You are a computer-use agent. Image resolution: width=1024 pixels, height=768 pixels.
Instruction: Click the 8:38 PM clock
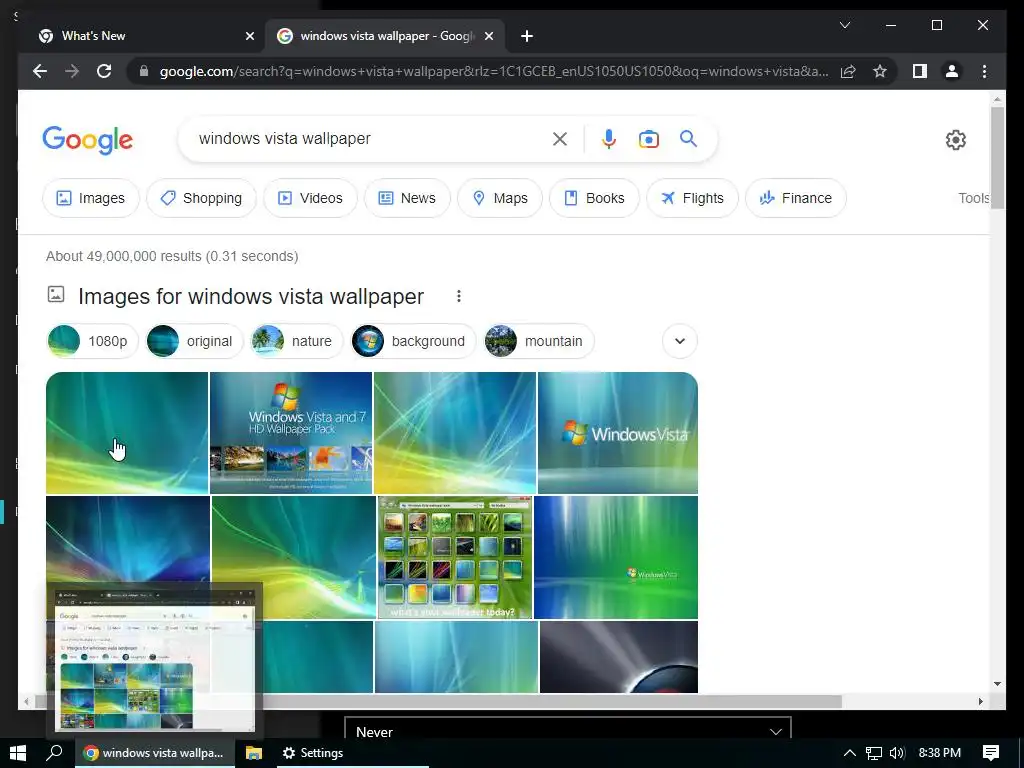(940, 753)
